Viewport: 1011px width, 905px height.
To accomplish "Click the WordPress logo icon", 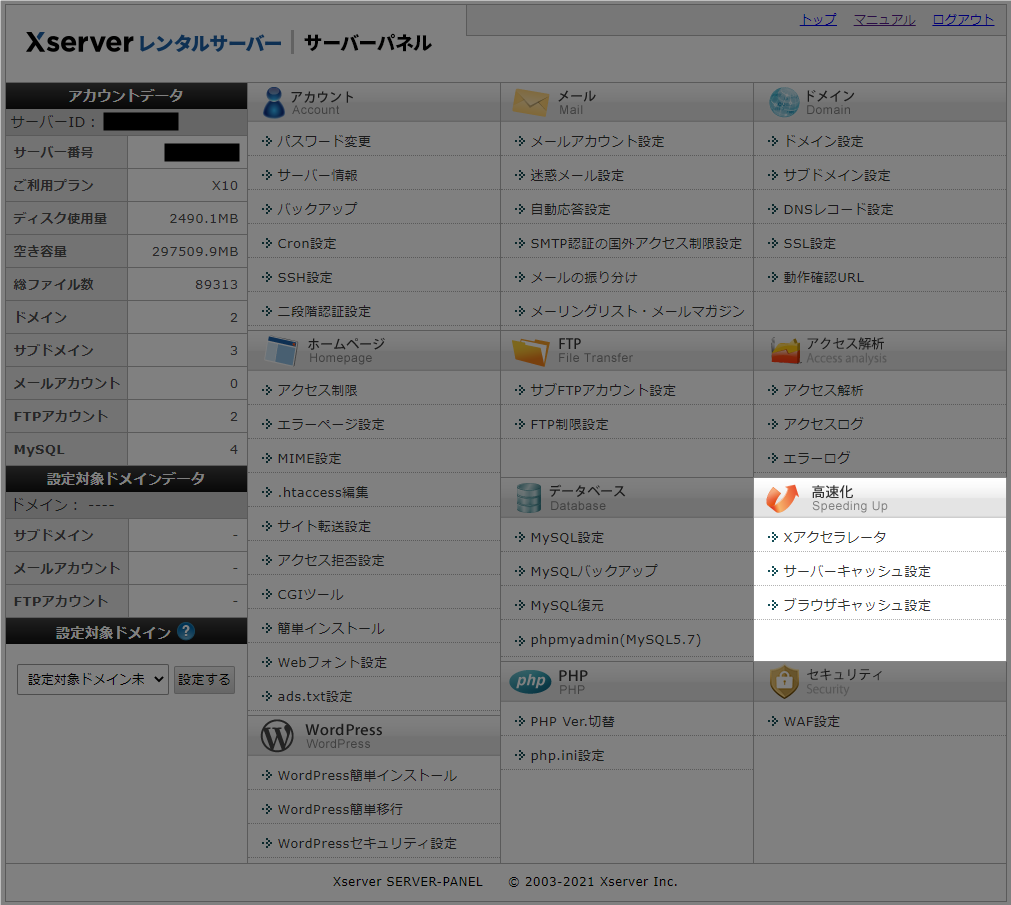I will click(x=277, y=736).
